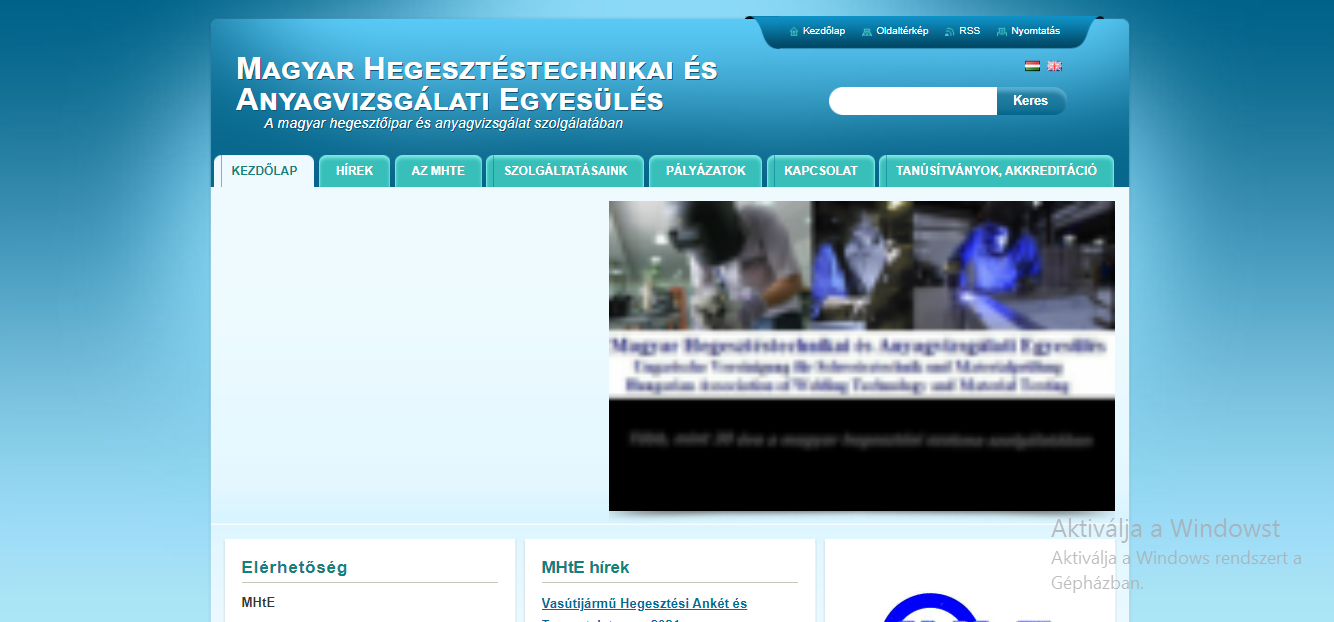Click the MHtE hírek heading
Screen dimensions: 1334x622
pos(586,568)
